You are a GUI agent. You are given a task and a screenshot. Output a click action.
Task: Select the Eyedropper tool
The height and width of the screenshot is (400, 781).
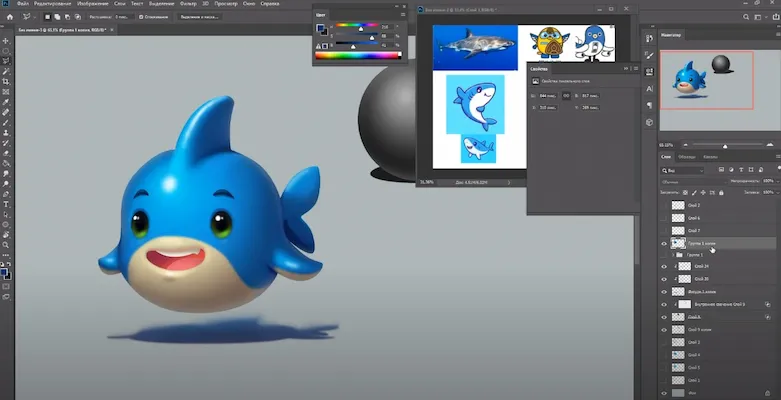point(6,102)
